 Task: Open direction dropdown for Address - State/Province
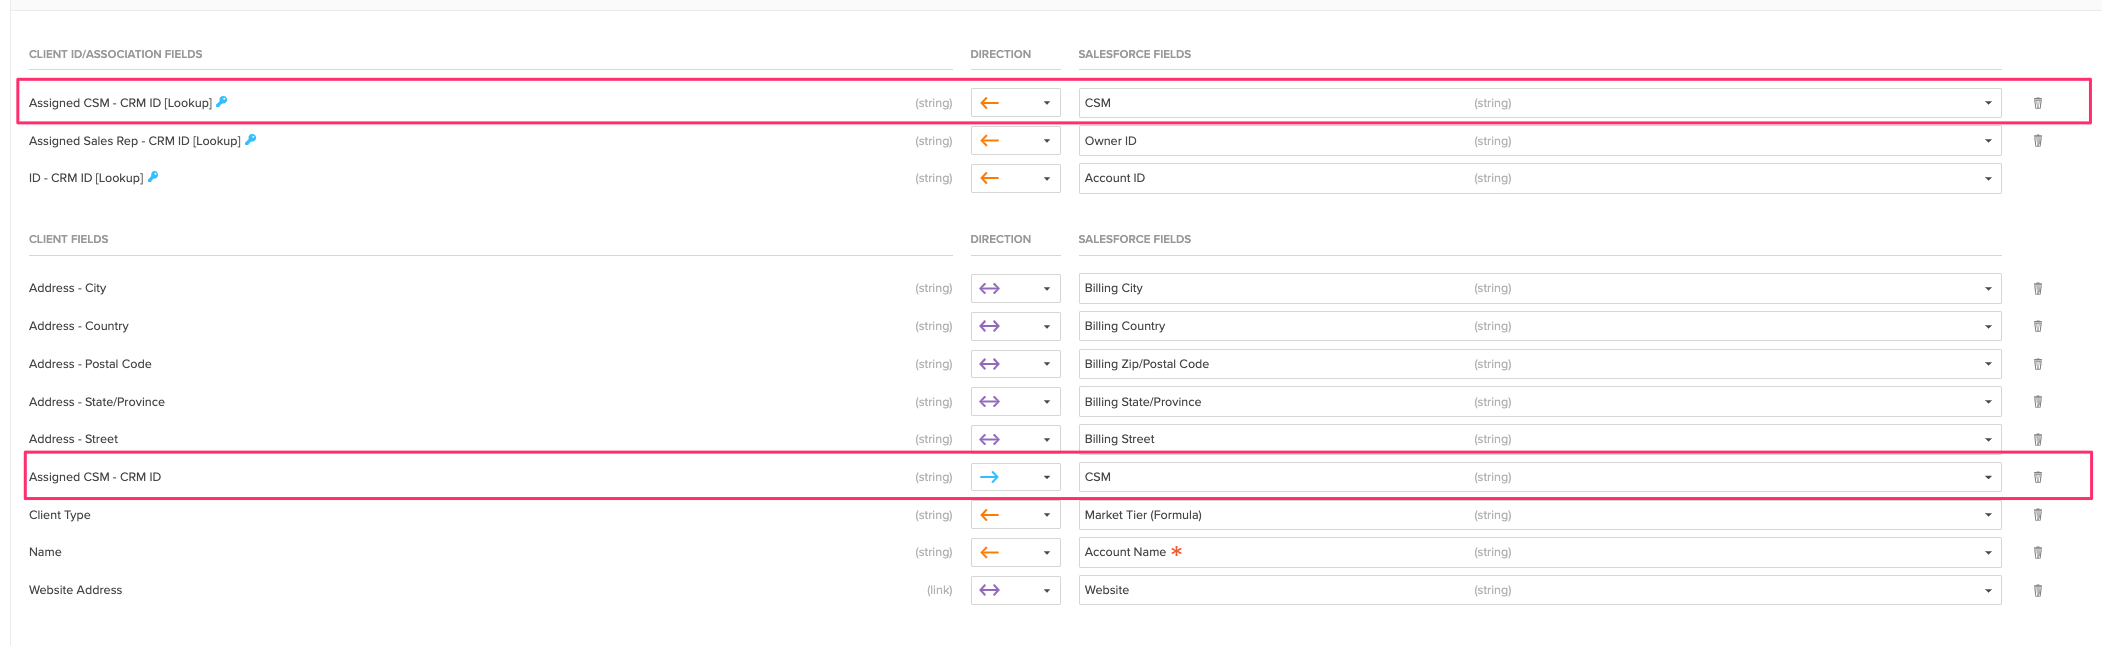[x=1015, y=402]
